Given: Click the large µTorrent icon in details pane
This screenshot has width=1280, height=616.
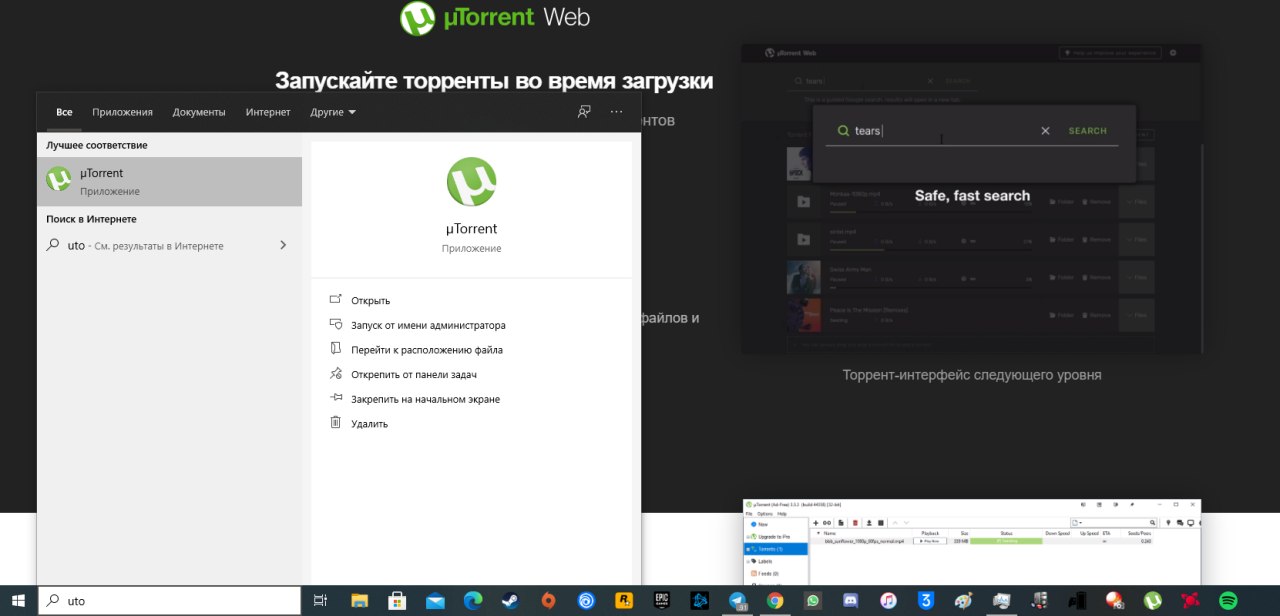Looking at the screenshot, I should tap(471, 182).
